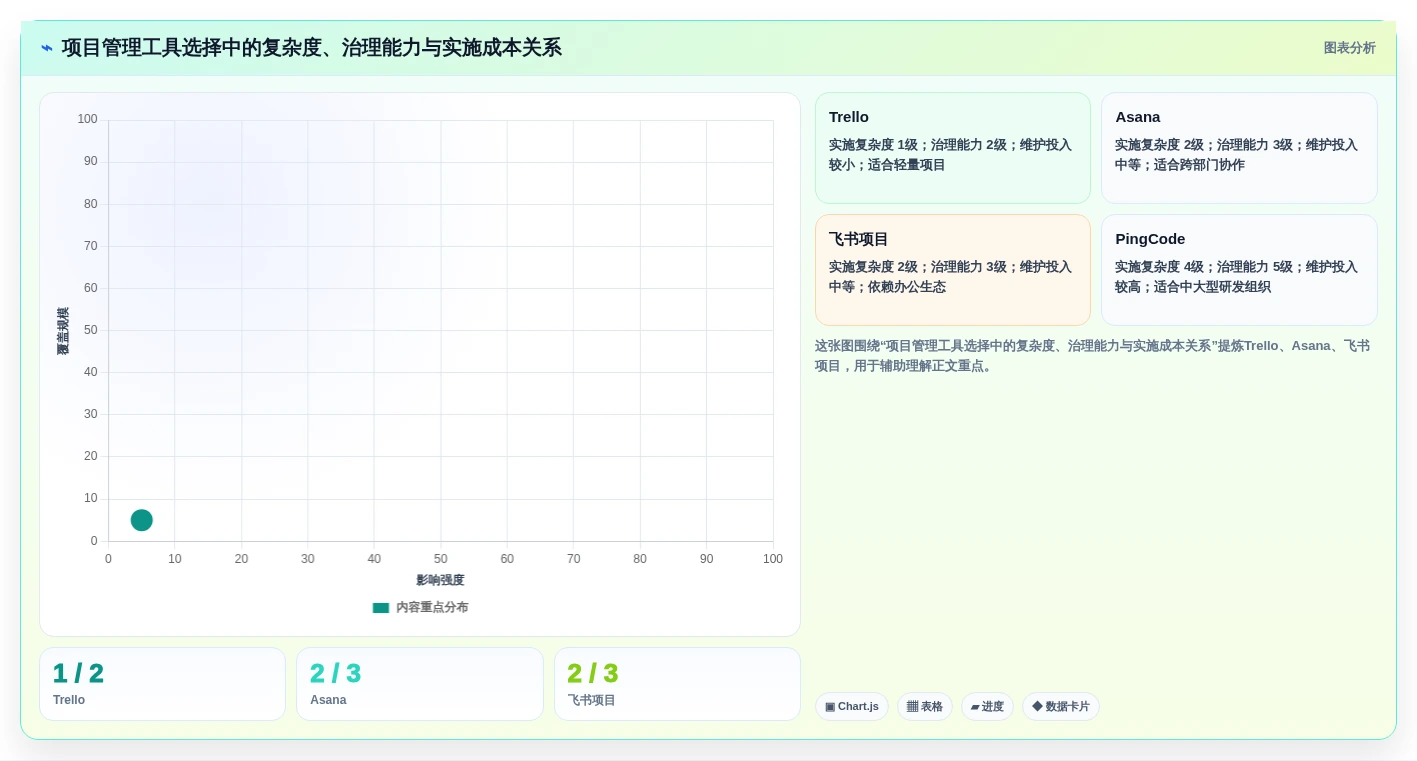Click the lightning icon beside the title
1417x761 pixels.
(x=47, y=48)
